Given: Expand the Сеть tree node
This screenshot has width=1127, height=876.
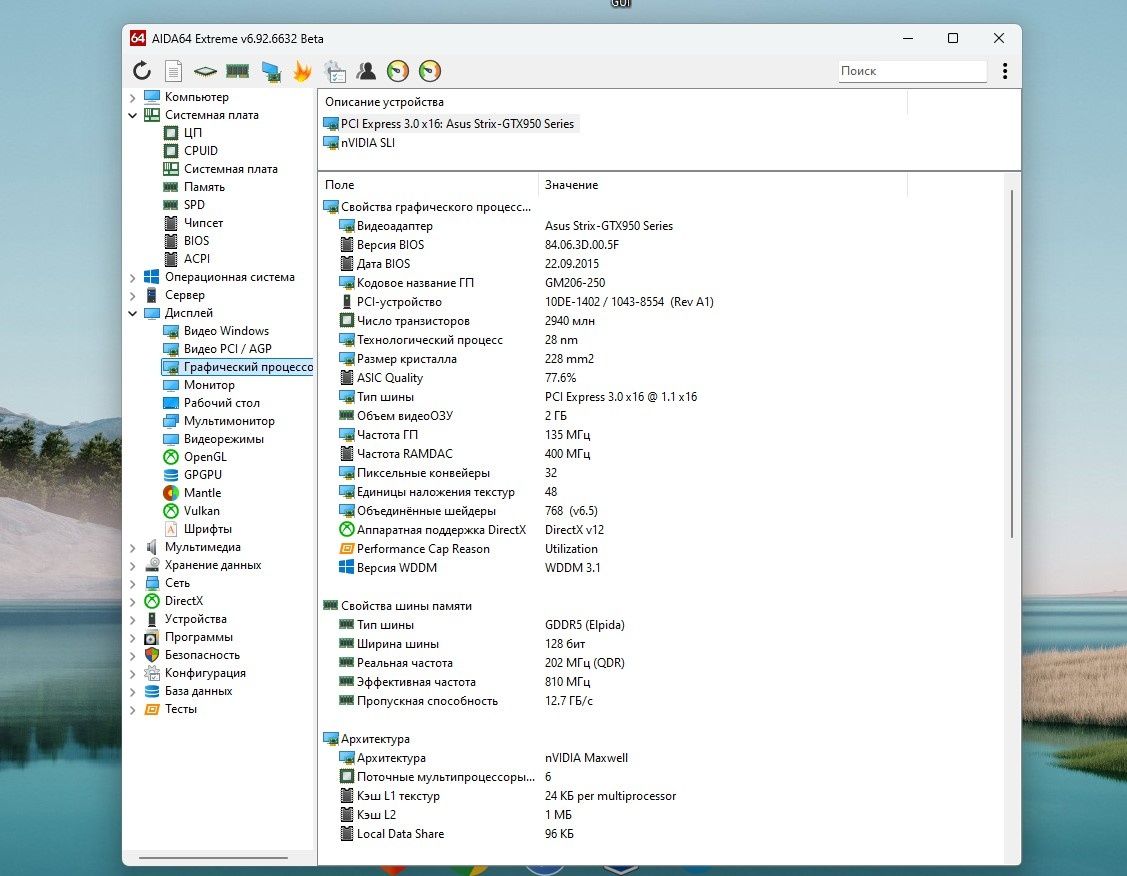Looking at the screenshot, I should 133,584.
